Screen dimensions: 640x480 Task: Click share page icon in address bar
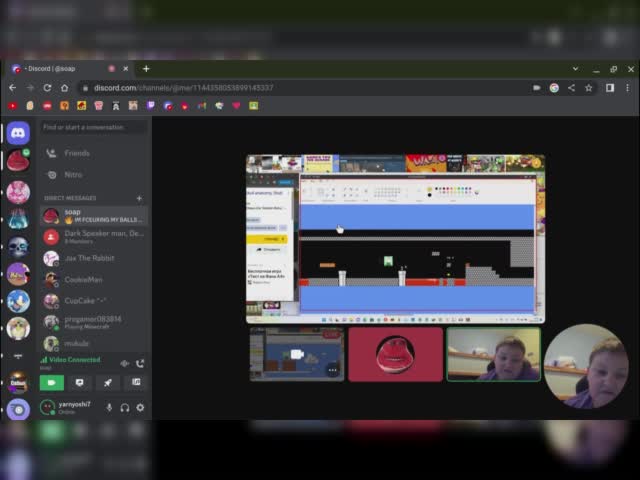point(571,88)
